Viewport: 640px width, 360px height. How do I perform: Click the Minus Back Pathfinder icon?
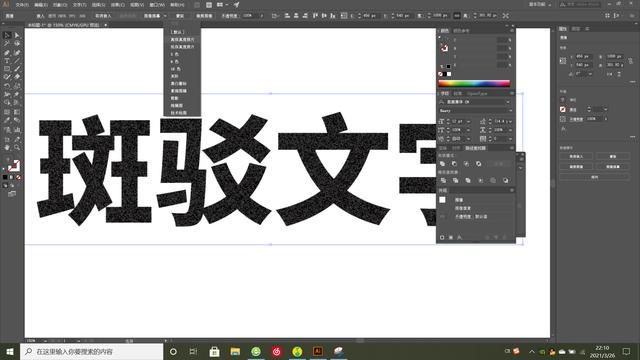tap(505, 180)
